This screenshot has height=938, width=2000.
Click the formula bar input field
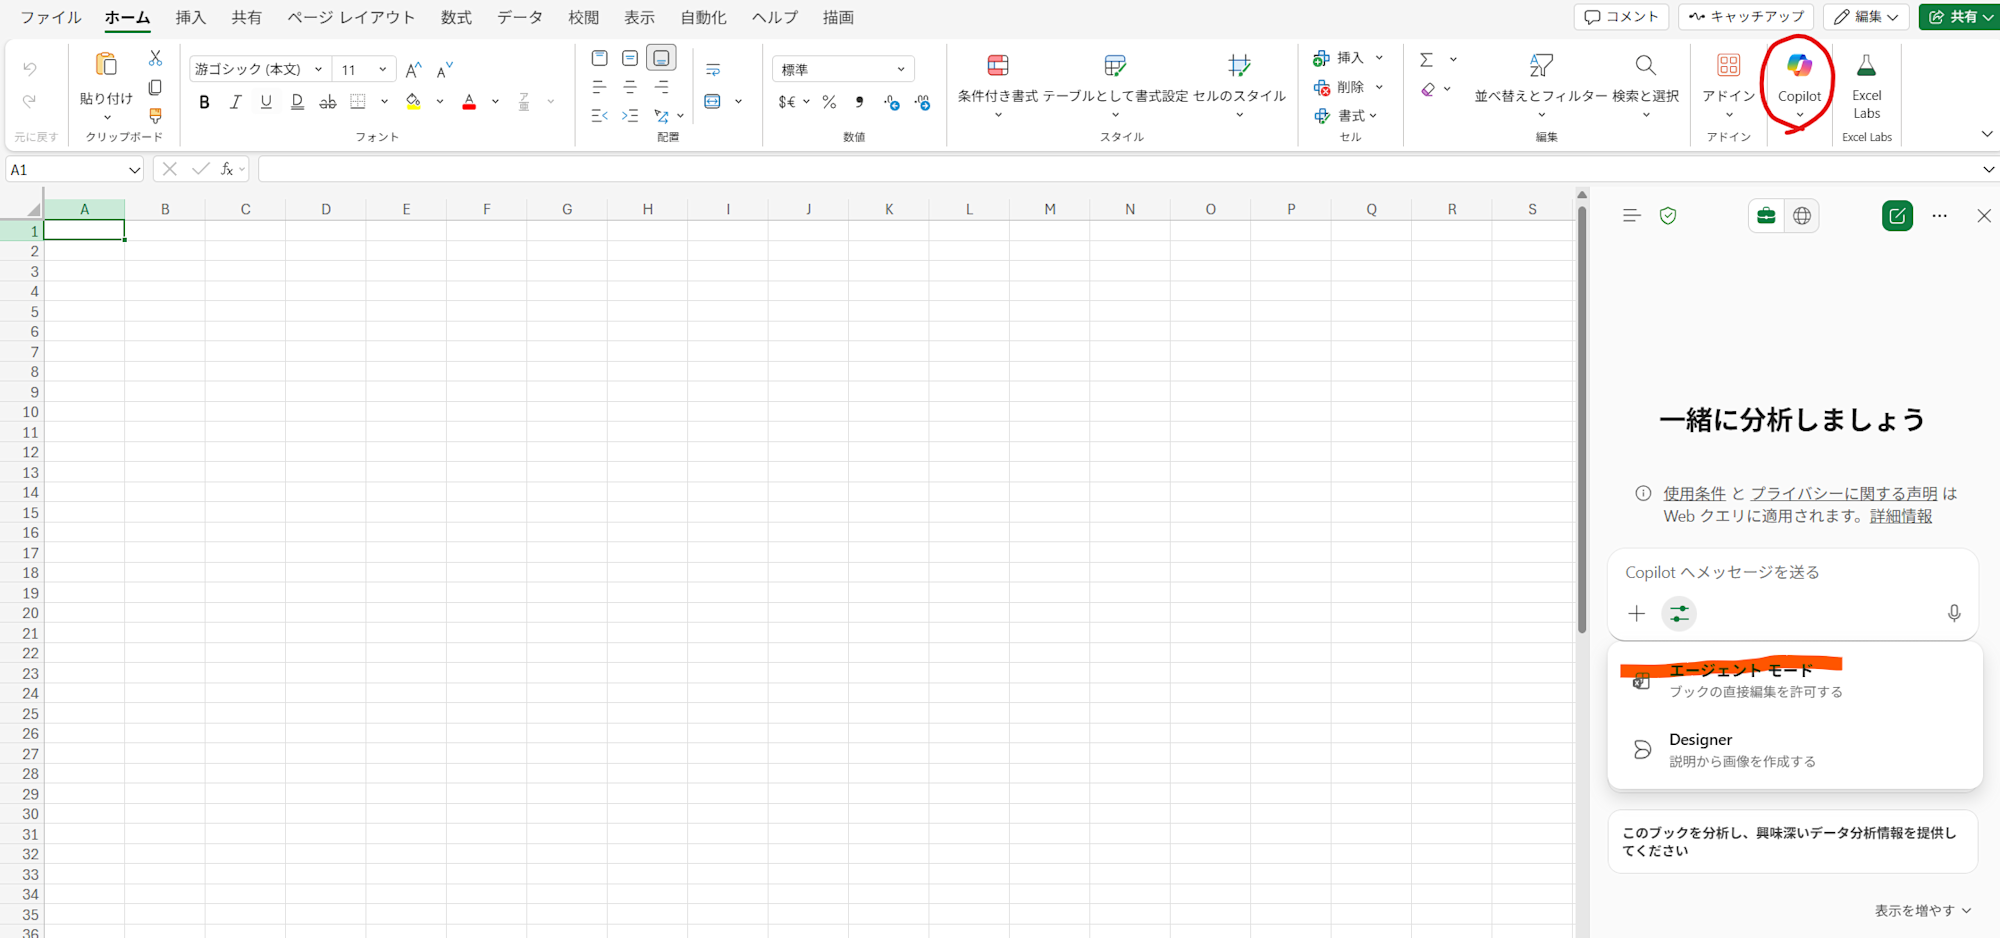[x=1118, y=170]
